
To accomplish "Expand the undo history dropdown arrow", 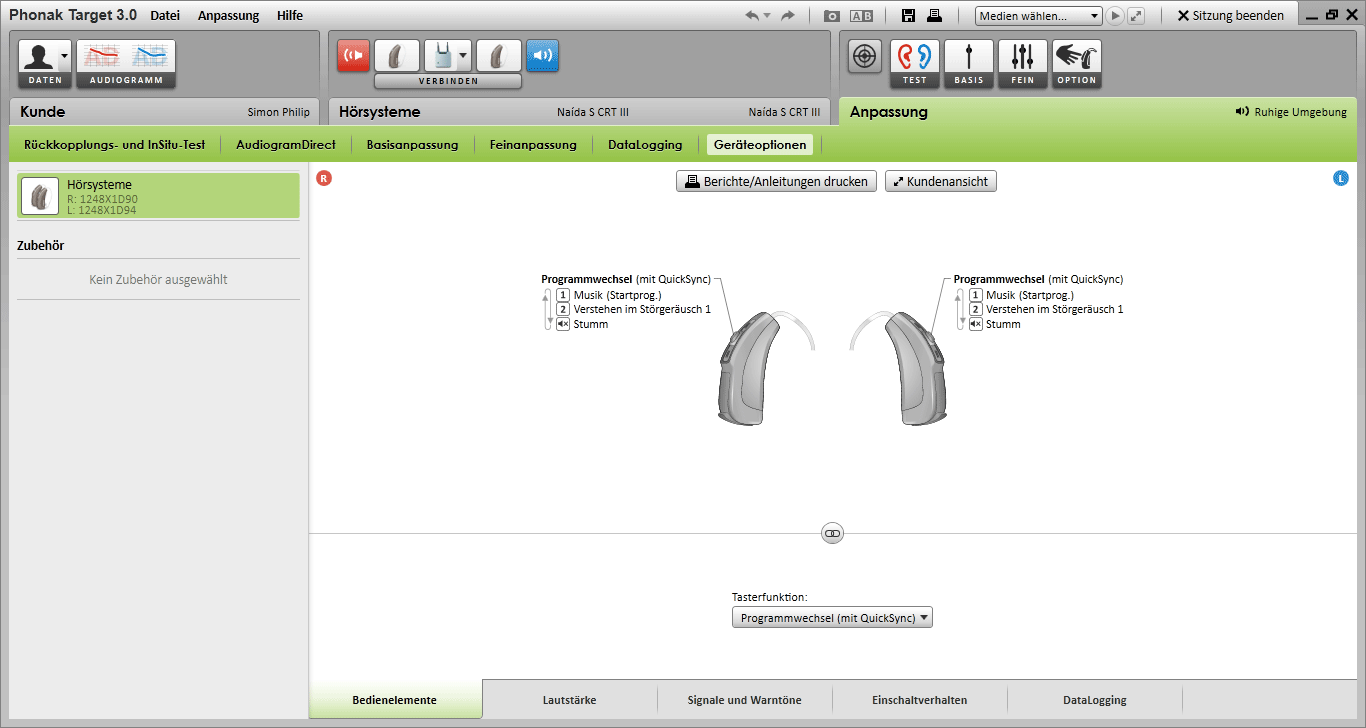I will point(767,16).
